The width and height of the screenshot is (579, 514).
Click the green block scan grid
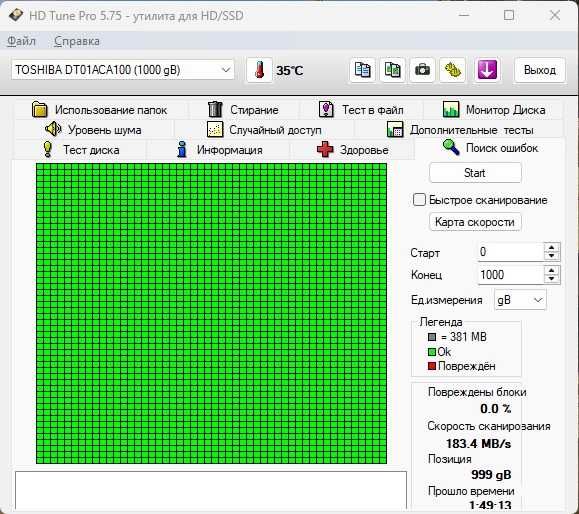click(x=212, y=313)
